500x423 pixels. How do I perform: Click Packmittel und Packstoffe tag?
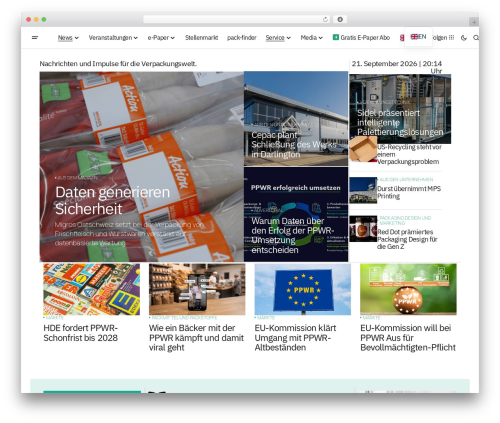(x=184, y=318)
